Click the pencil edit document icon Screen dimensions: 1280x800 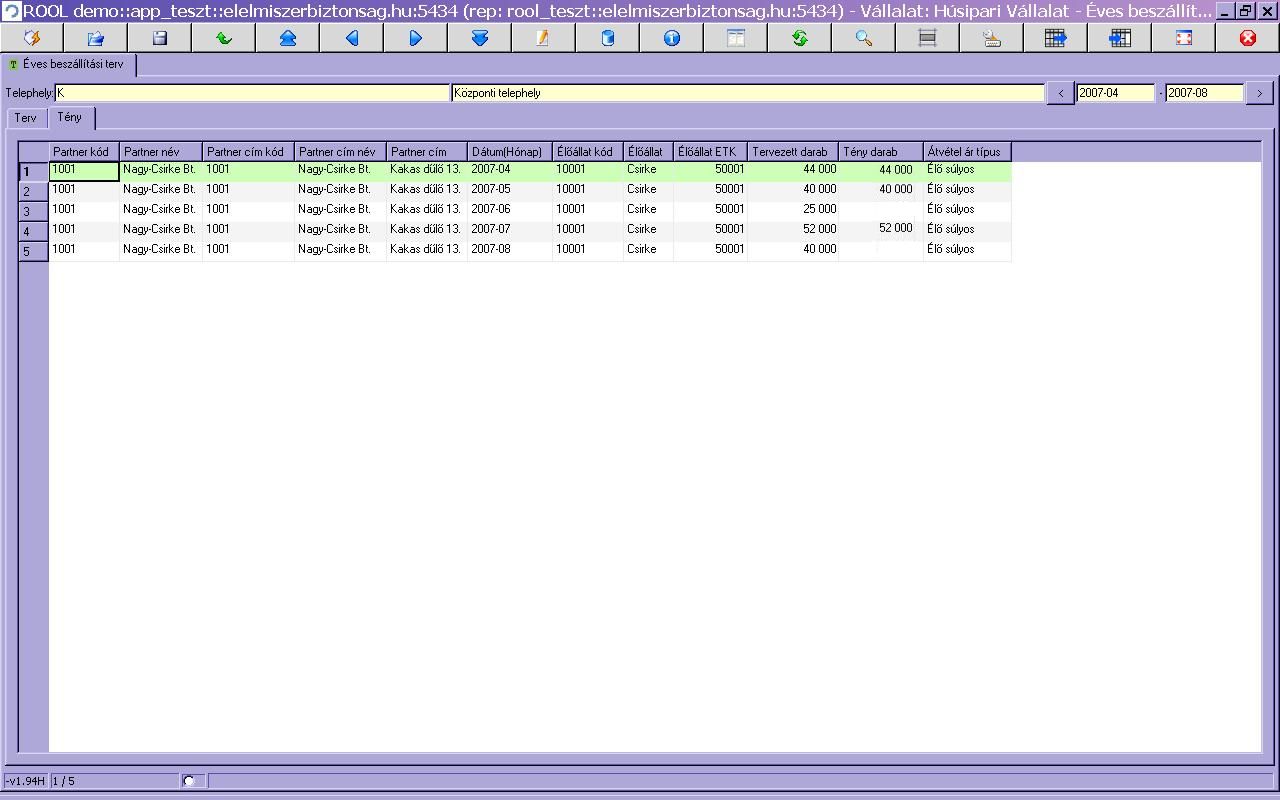(544, 38)
